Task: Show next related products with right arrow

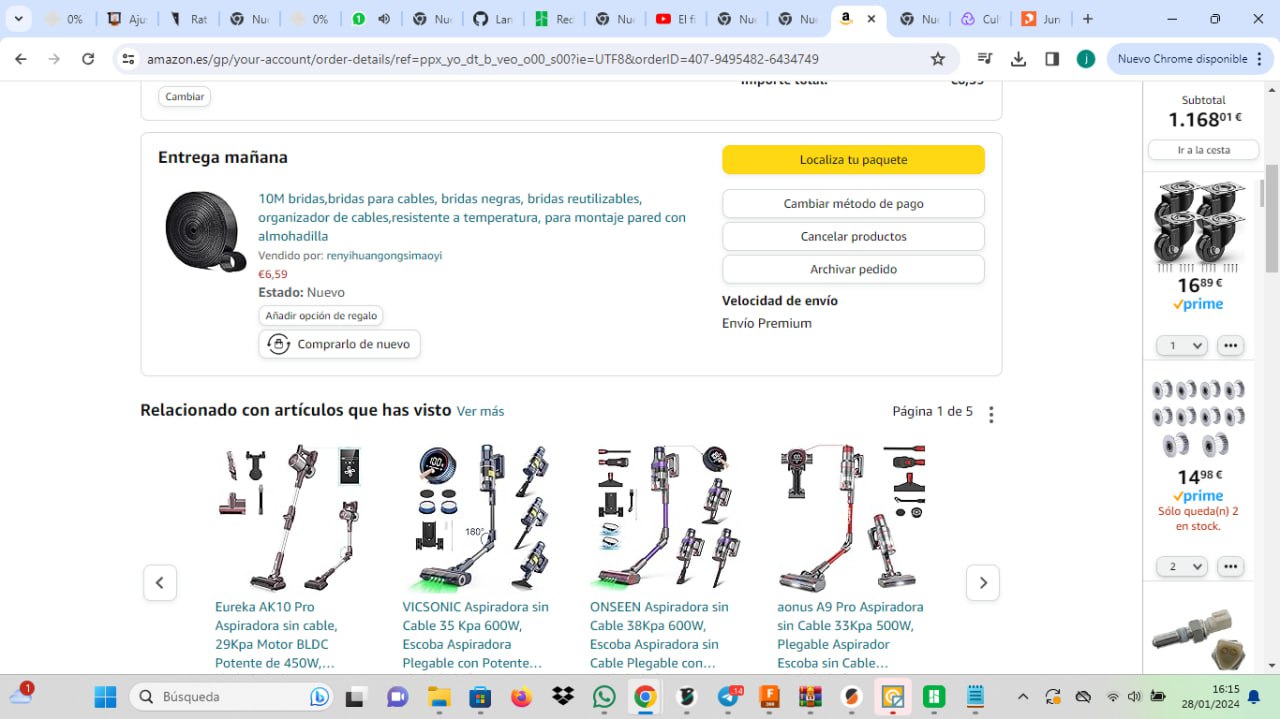Action: [x=982, y=583]
